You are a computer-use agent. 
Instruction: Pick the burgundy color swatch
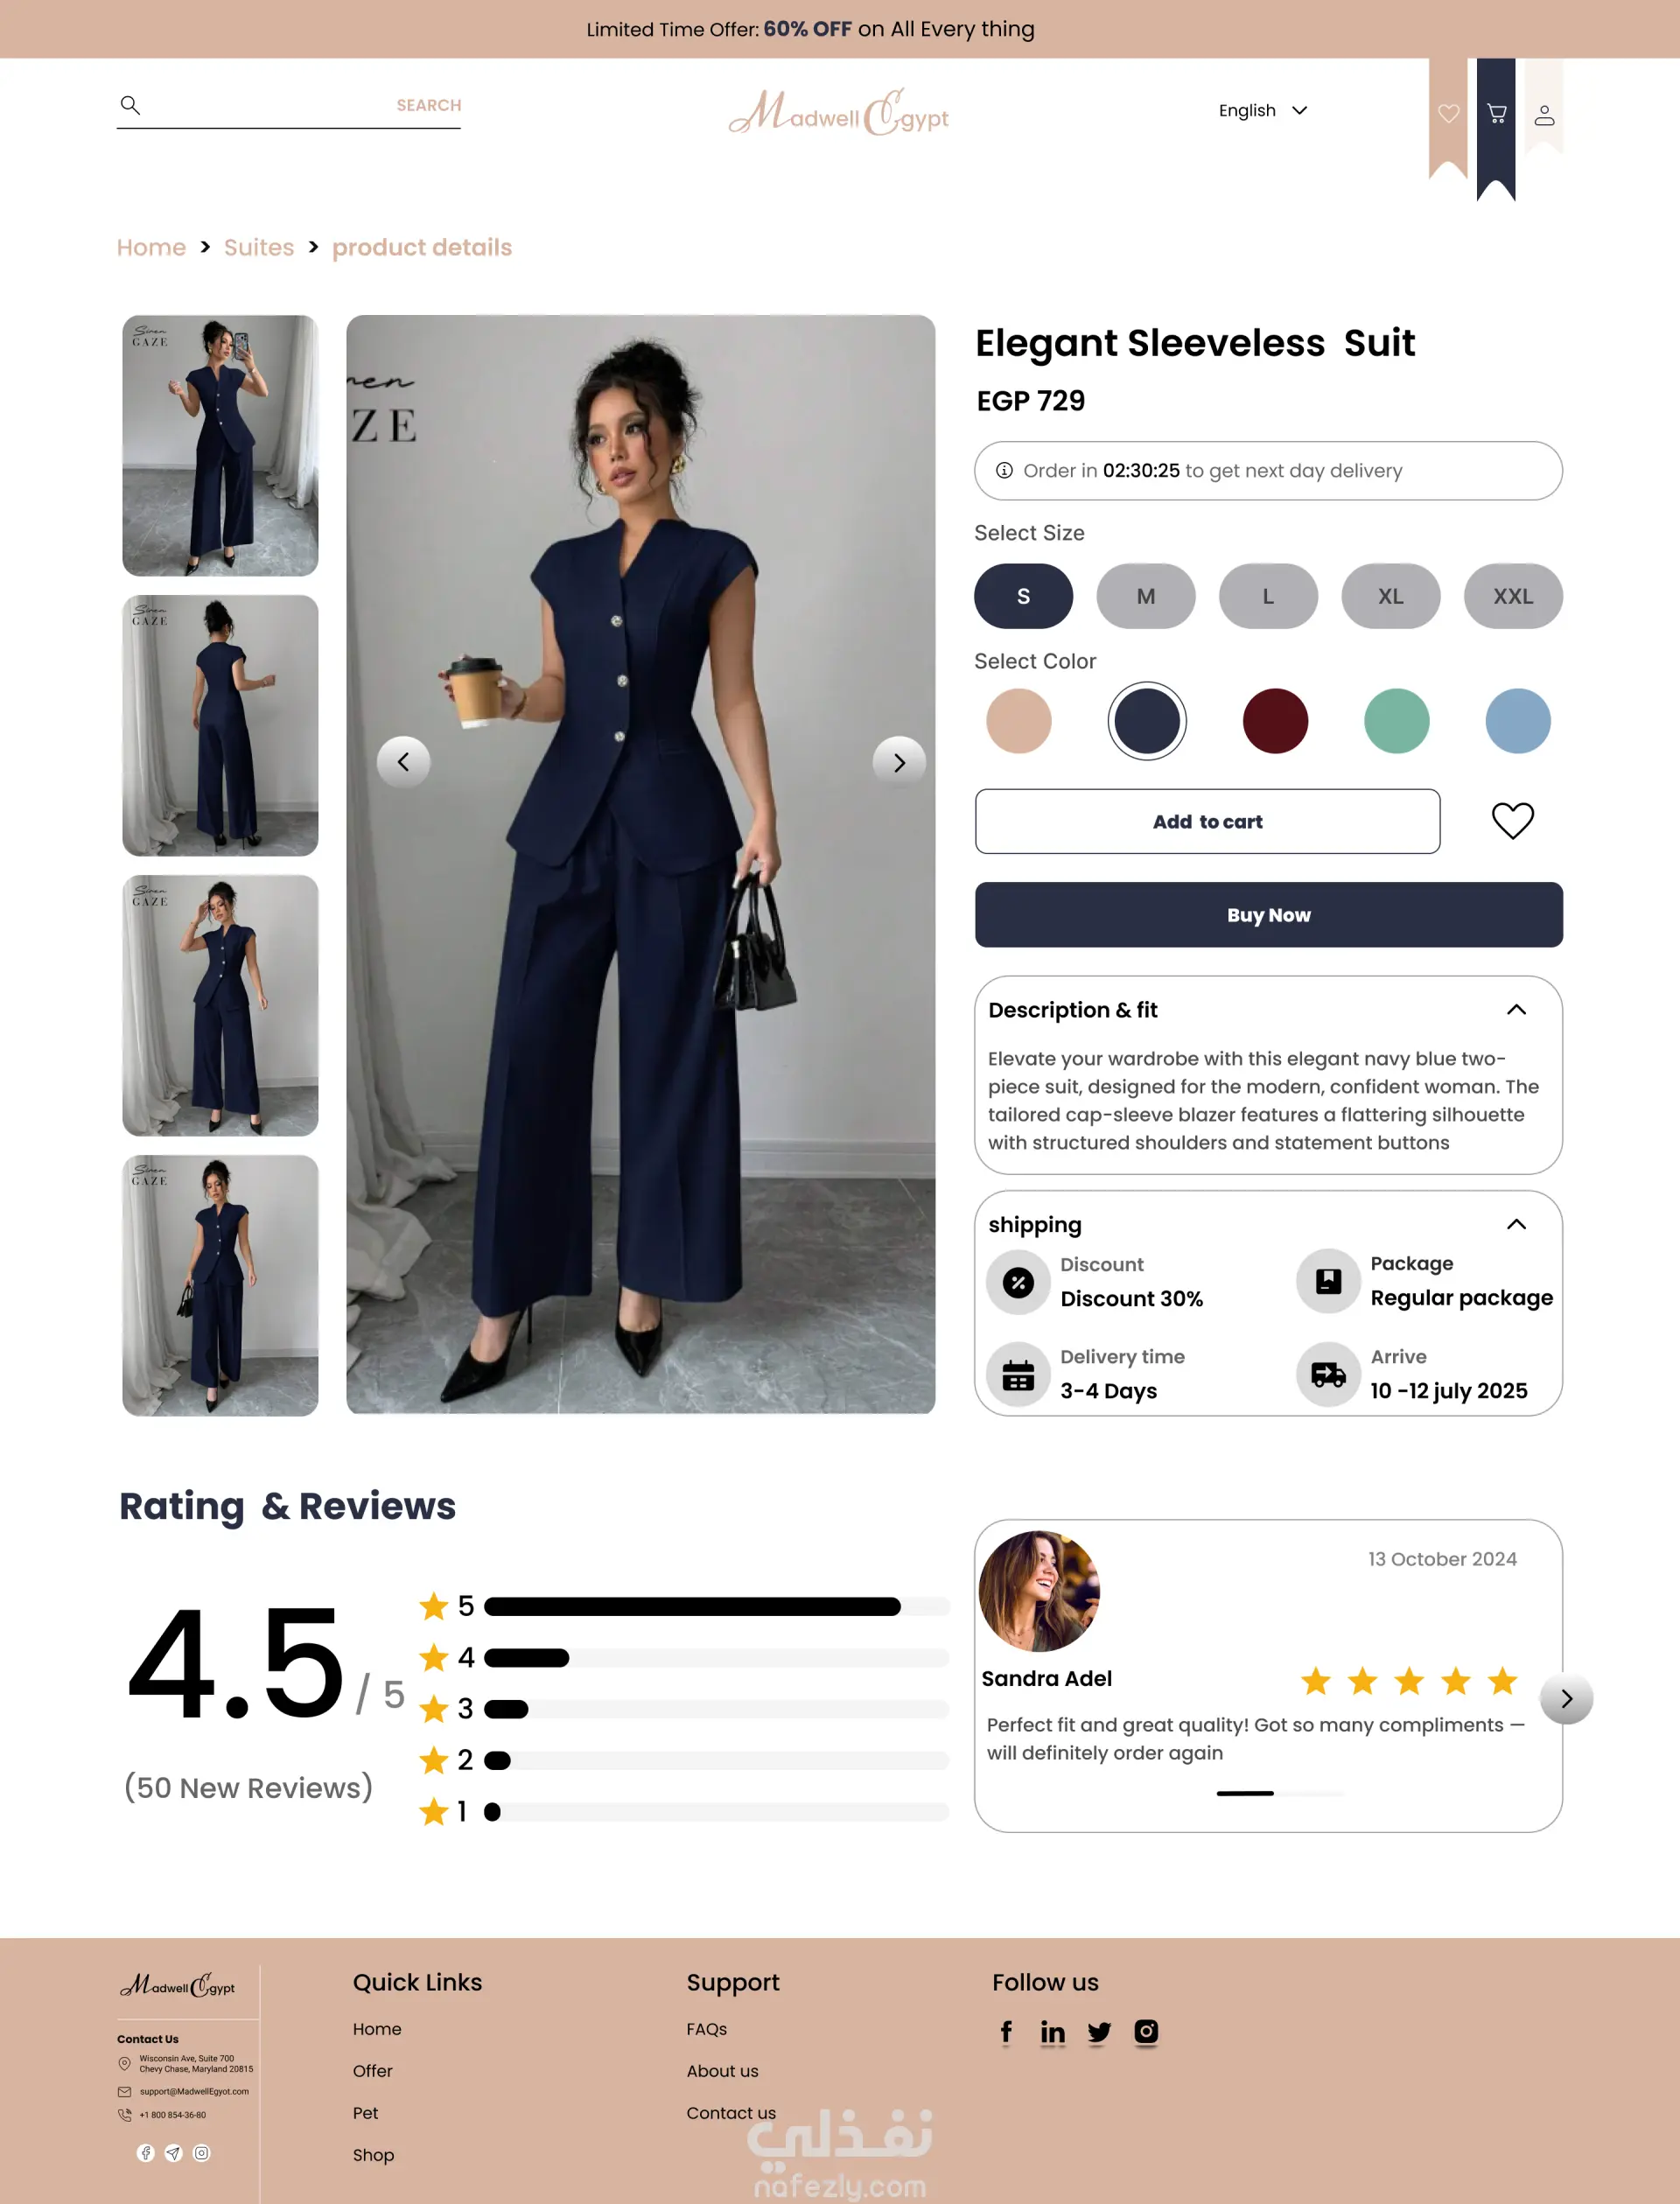coord(1275,721)
